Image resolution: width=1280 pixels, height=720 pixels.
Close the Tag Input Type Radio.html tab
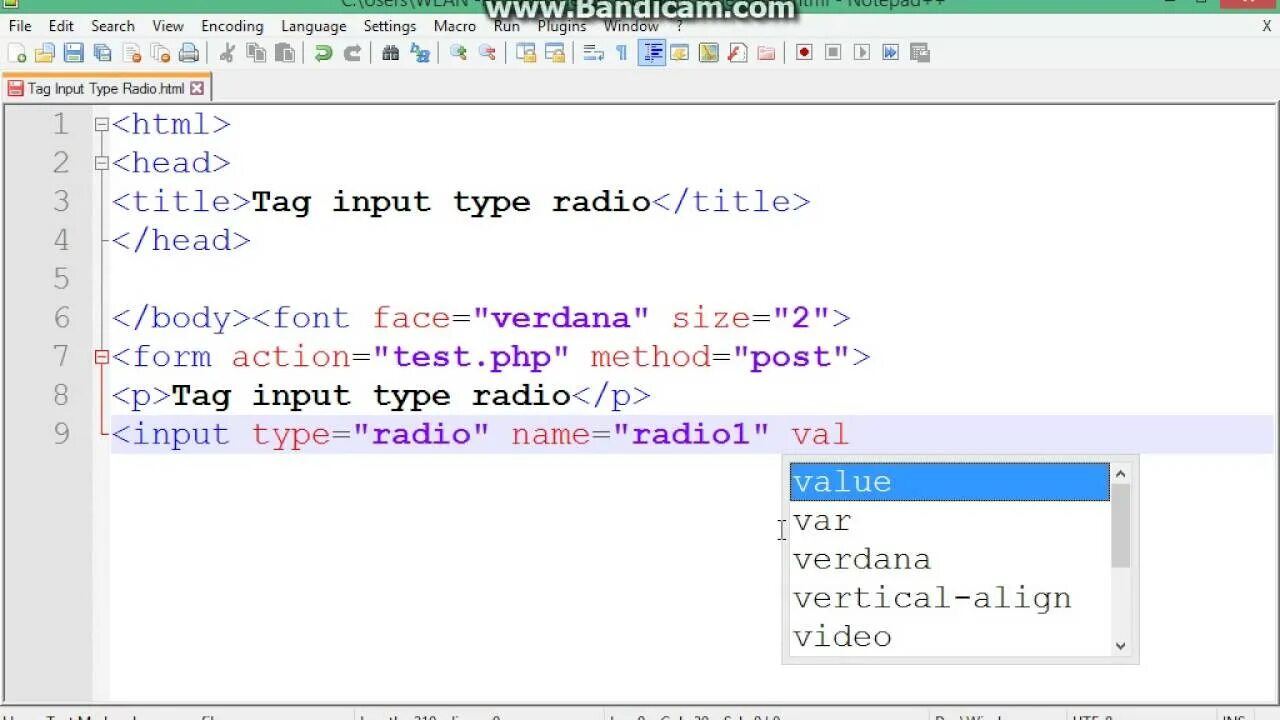[197, 88]
